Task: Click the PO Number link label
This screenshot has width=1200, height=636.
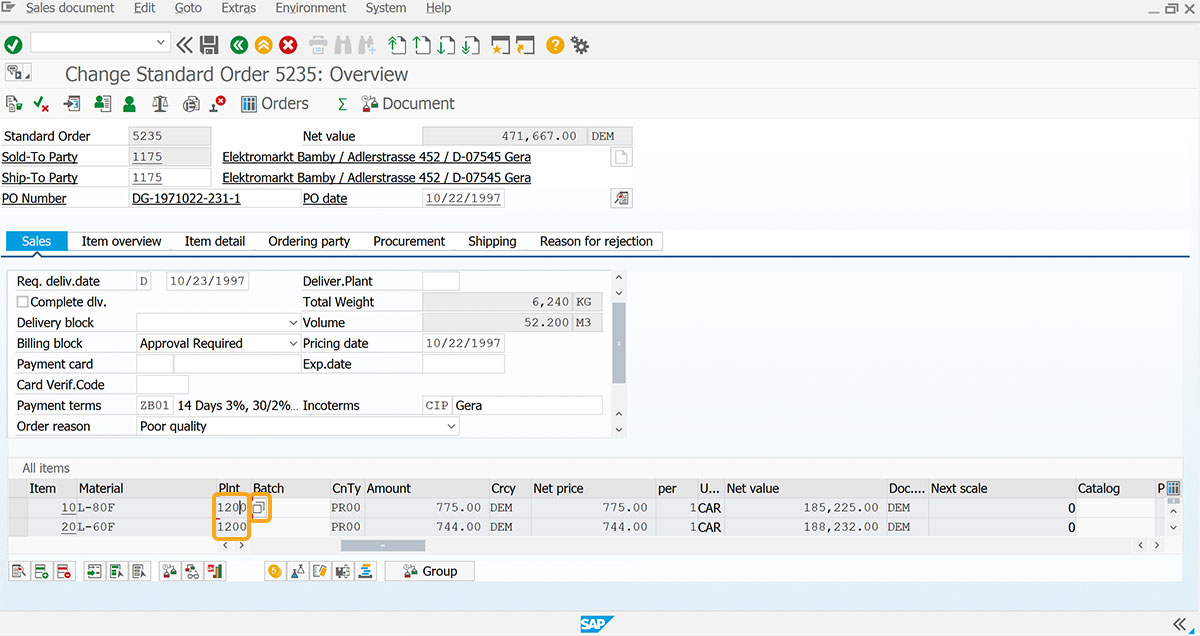Action: pyautogui.click(x=34, y=198)
